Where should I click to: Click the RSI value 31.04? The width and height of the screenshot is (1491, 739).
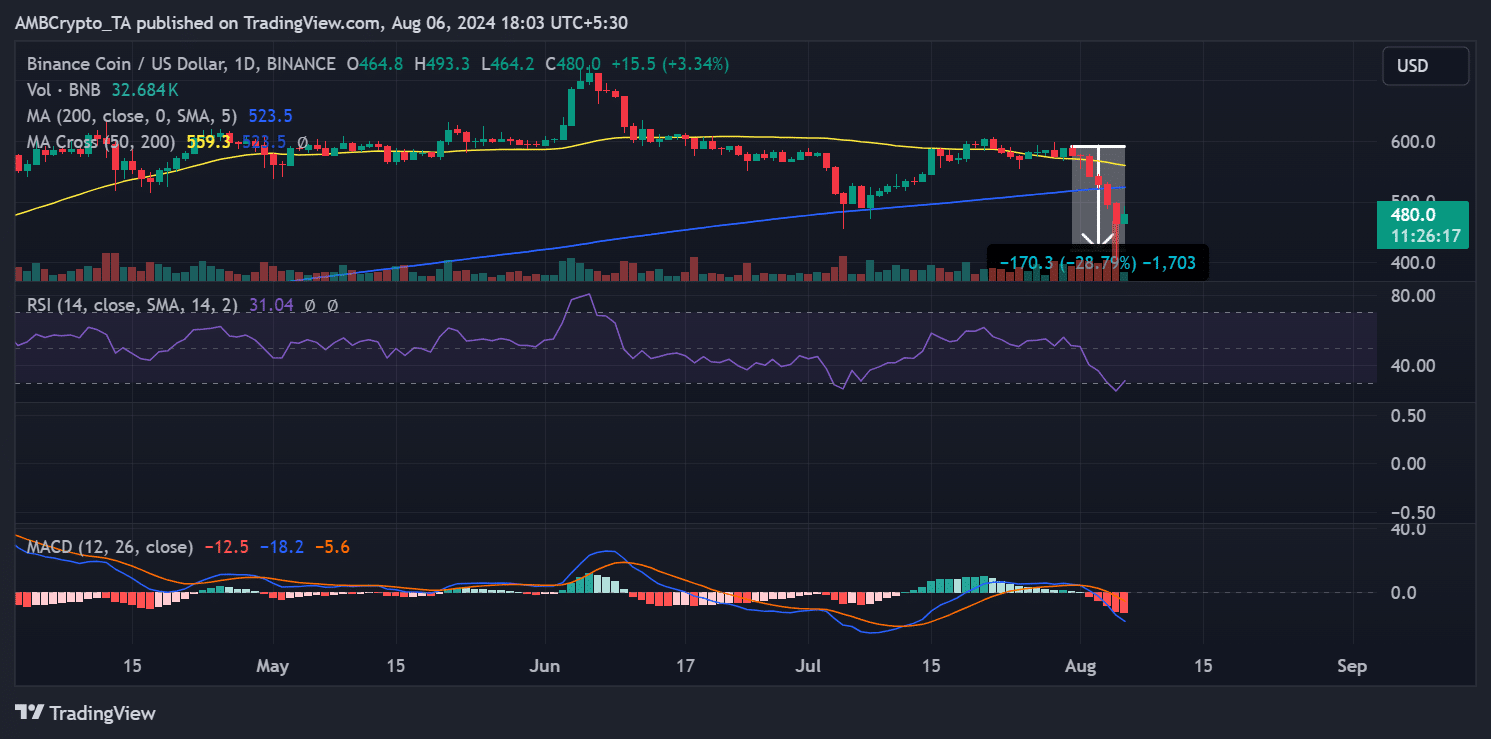coord(269,305)
